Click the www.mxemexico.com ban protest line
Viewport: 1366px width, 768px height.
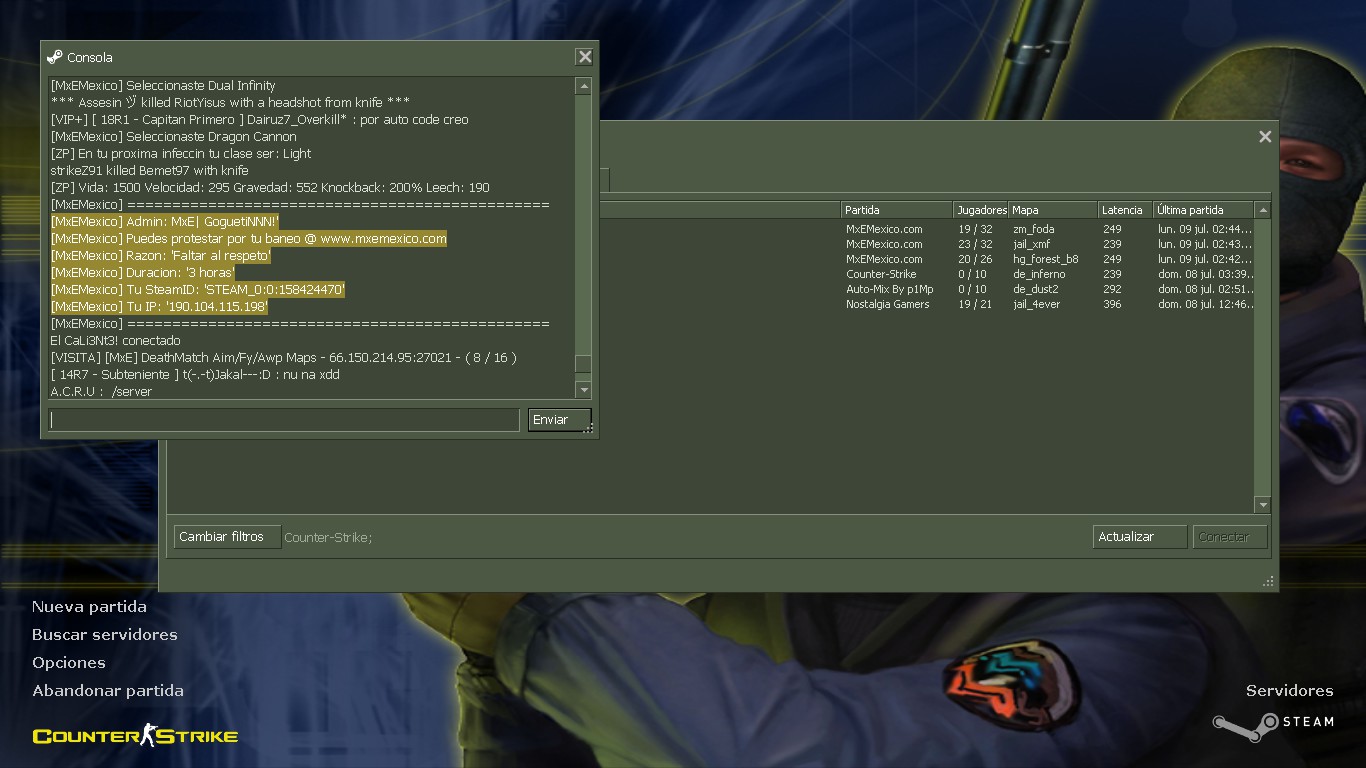[x=249, y=239]
